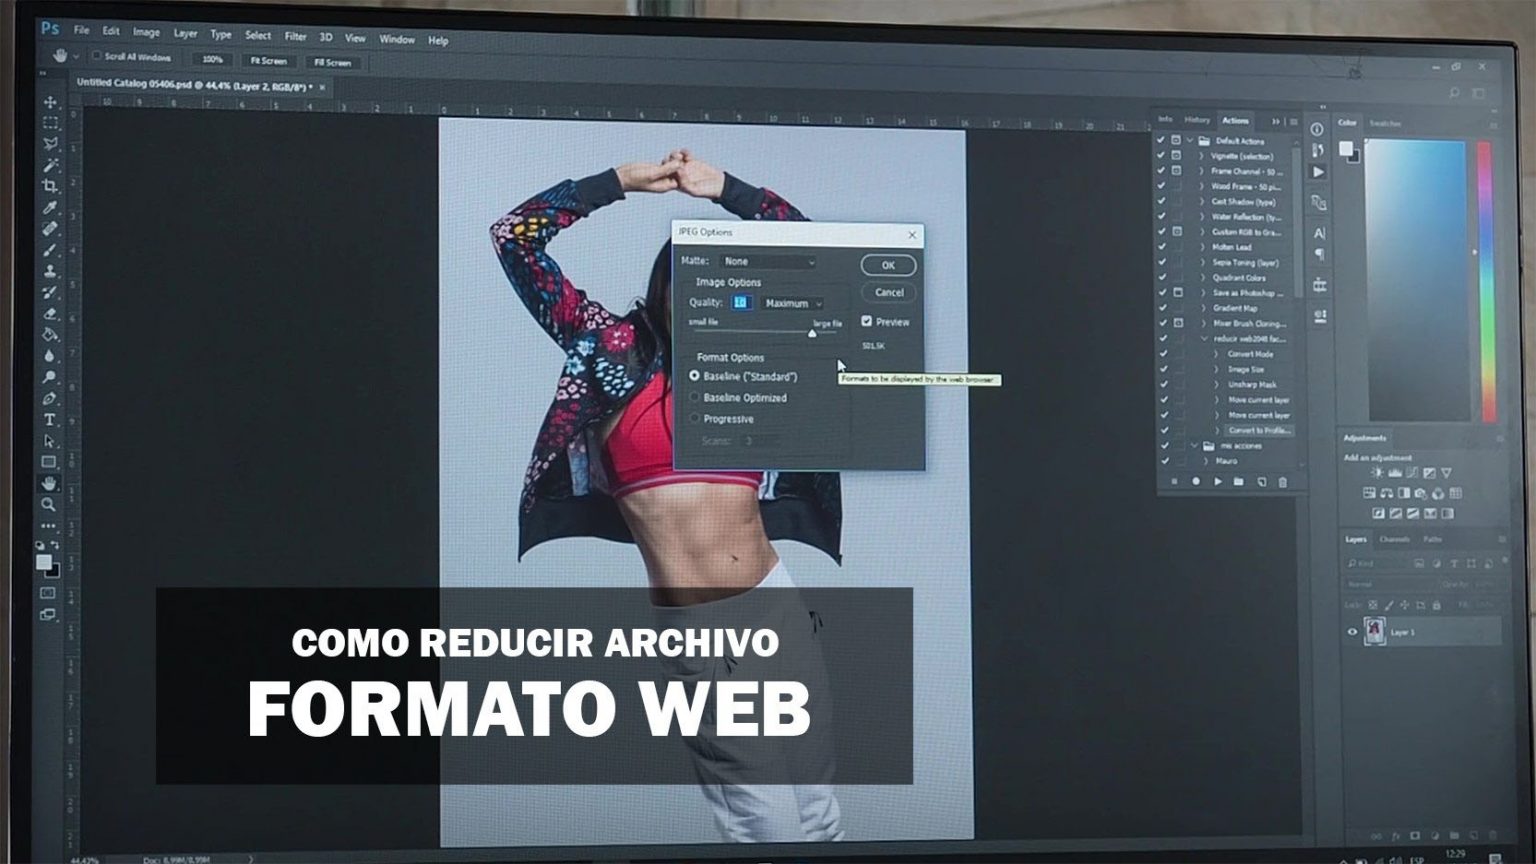
Task: Expand the Gradient Map action
Action: [x=1202, y=308]
